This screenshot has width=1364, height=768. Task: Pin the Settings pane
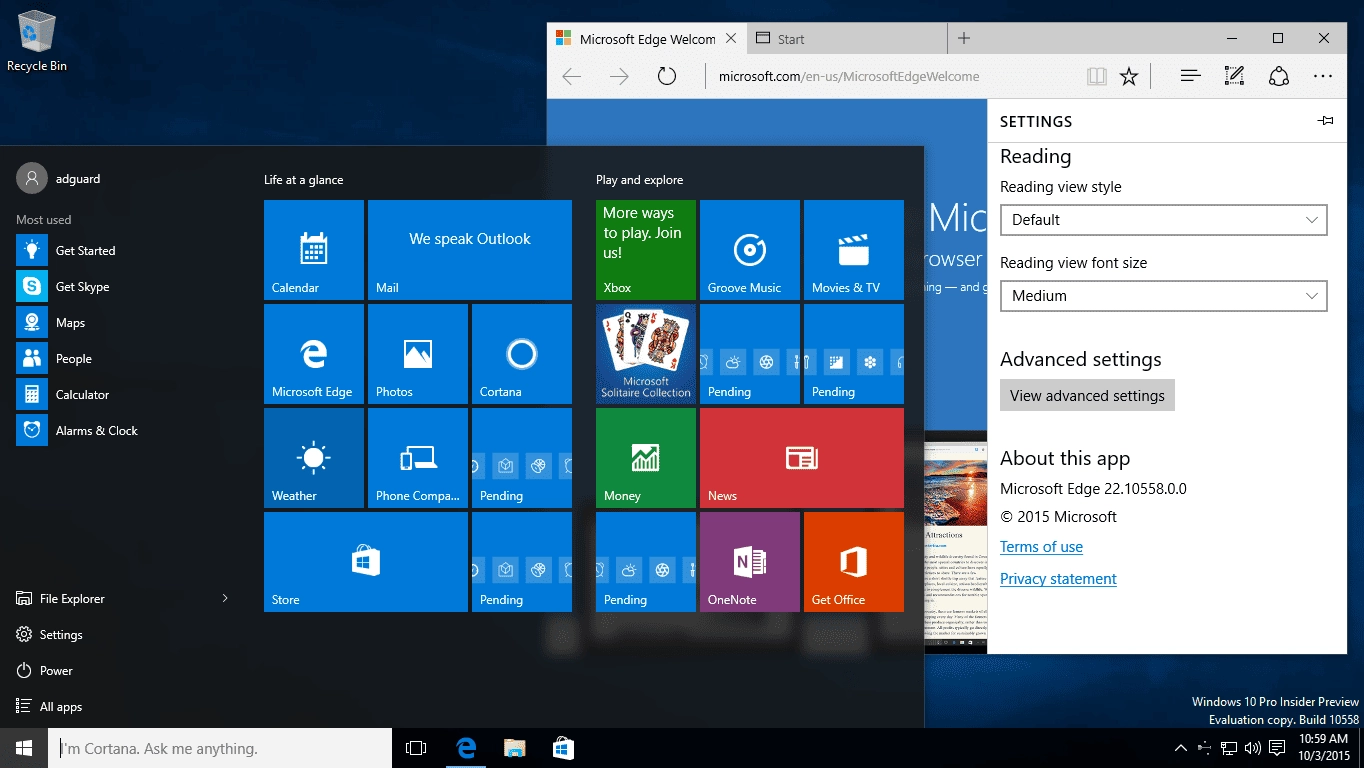[1326, 121]
